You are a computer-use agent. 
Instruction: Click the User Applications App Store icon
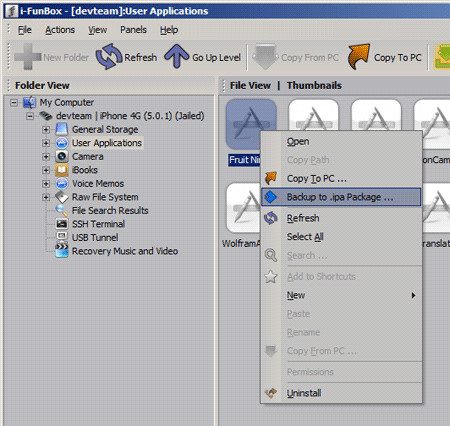[x=62, y=143]
